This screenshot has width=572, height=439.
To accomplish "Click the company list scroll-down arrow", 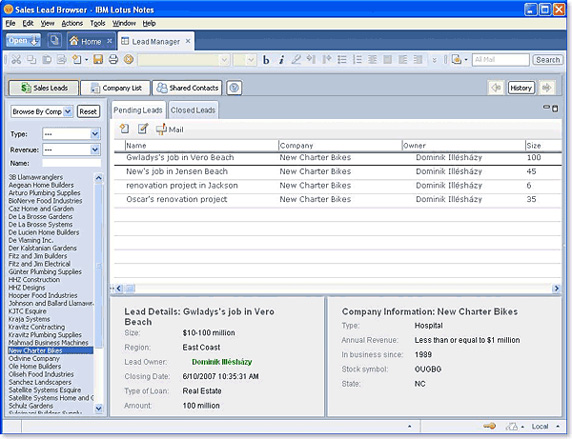I will 98,408.
